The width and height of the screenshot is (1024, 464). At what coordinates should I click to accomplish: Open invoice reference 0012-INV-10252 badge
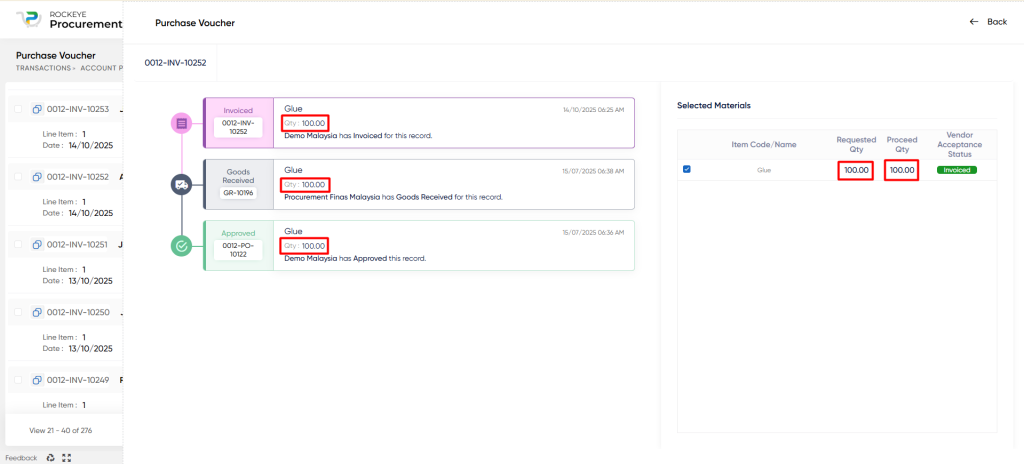pyautogui.click(x=238, y=127)
